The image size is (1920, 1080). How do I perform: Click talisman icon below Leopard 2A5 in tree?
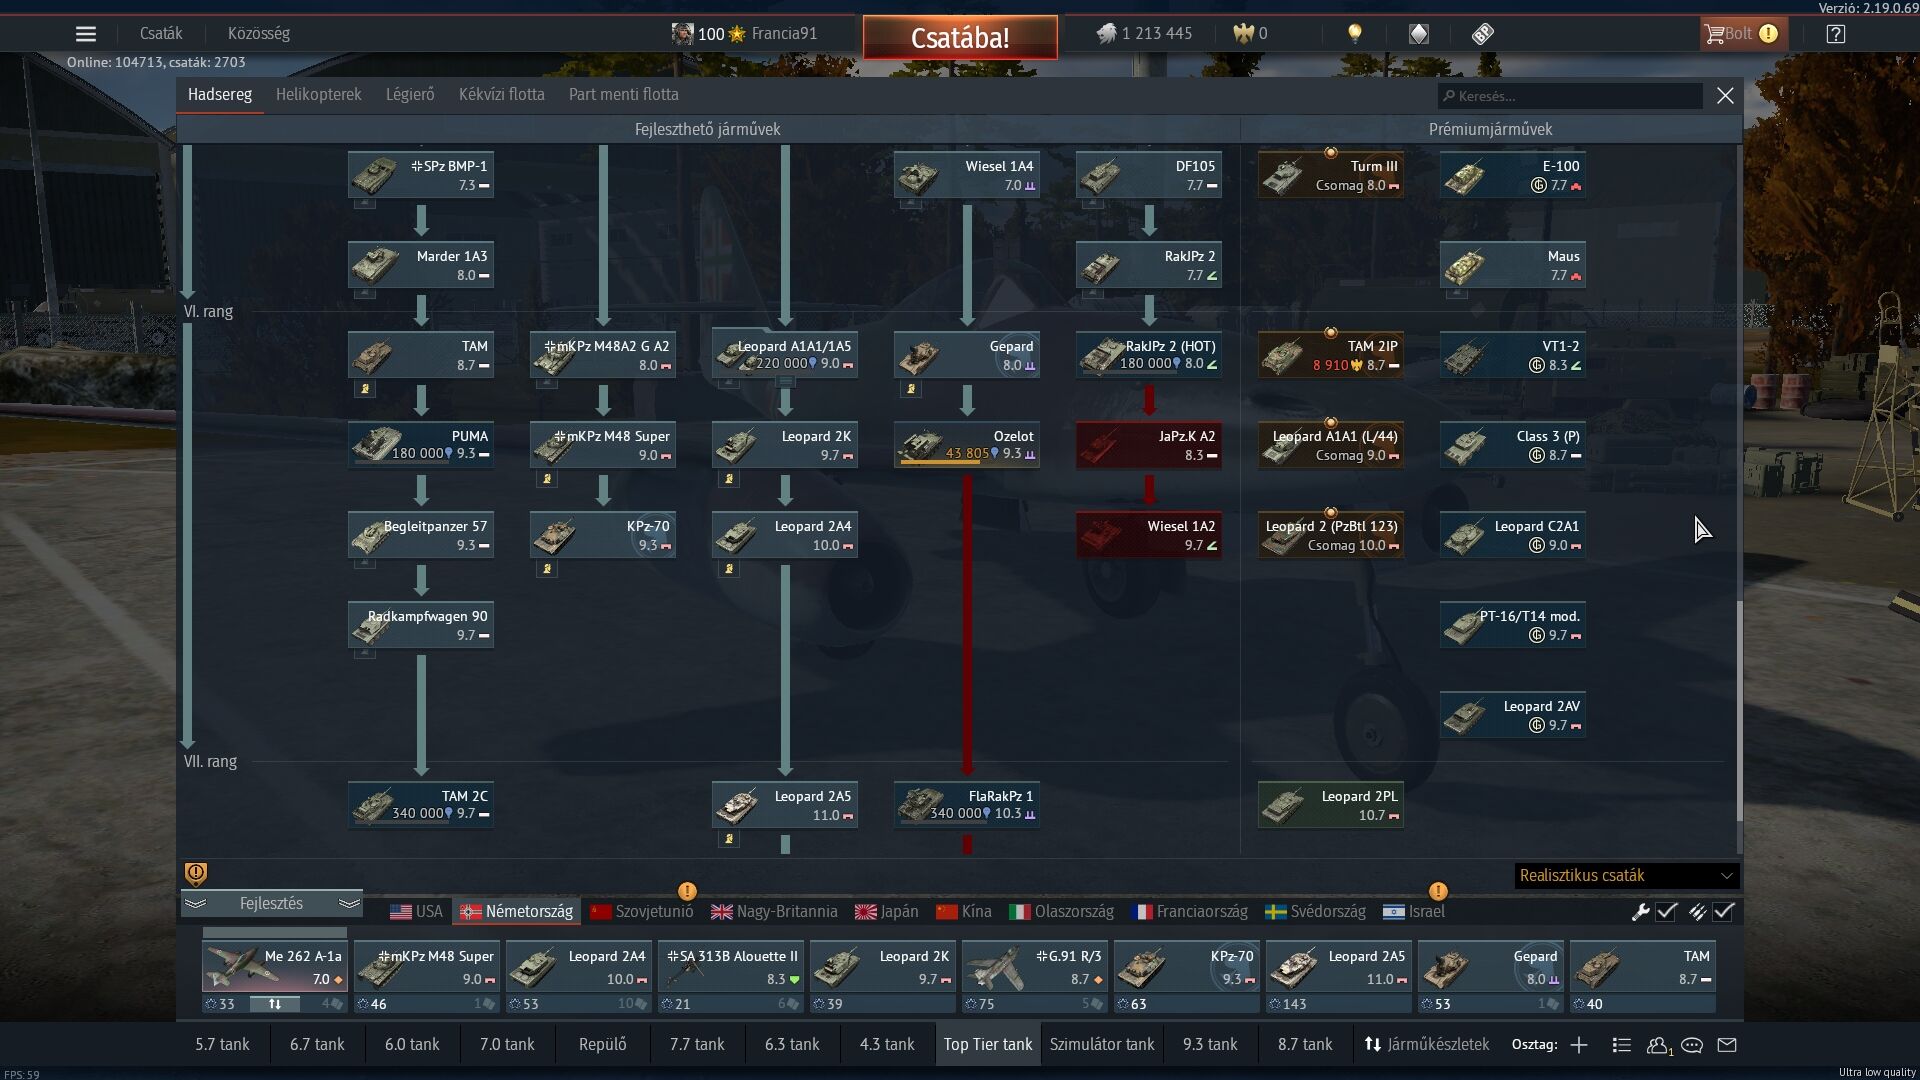click(x=729, y=839)
